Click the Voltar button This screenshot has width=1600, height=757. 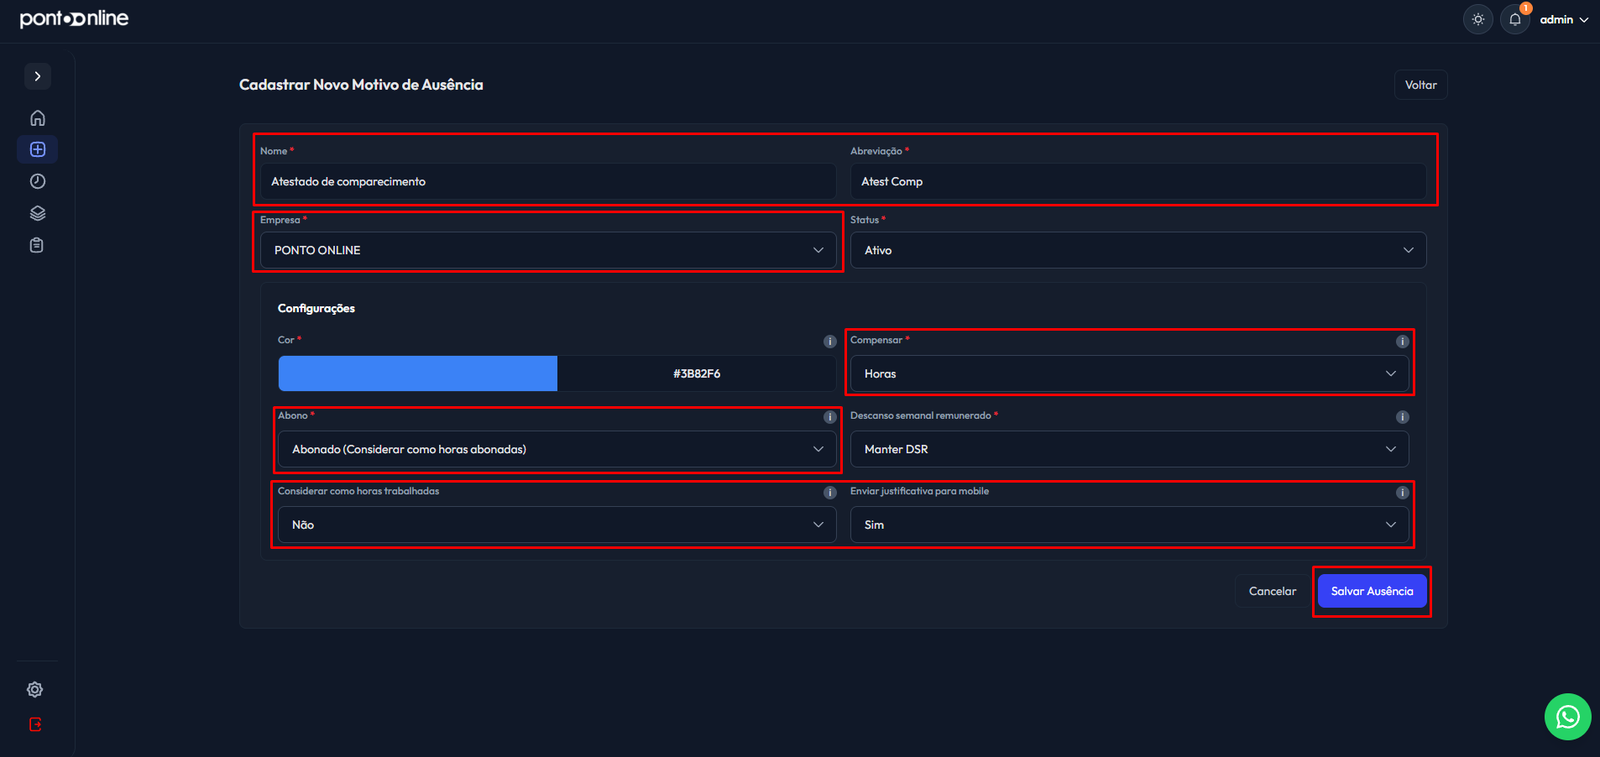[1420, 85]
